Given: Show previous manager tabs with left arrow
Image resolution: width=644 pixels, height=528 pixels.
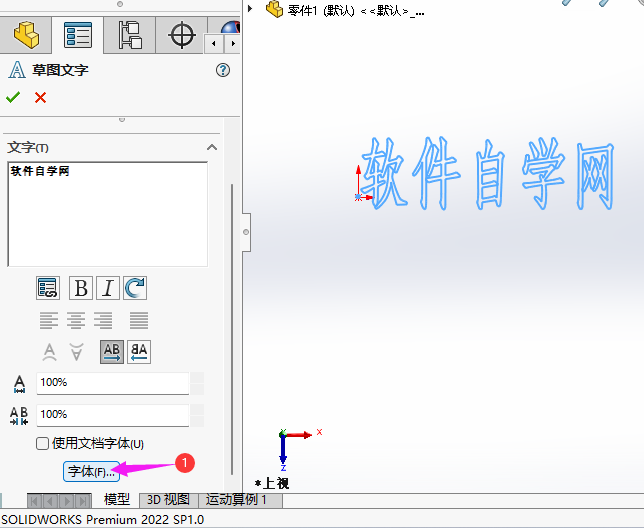Looking at the screenshot, I should tap(214, 44).
